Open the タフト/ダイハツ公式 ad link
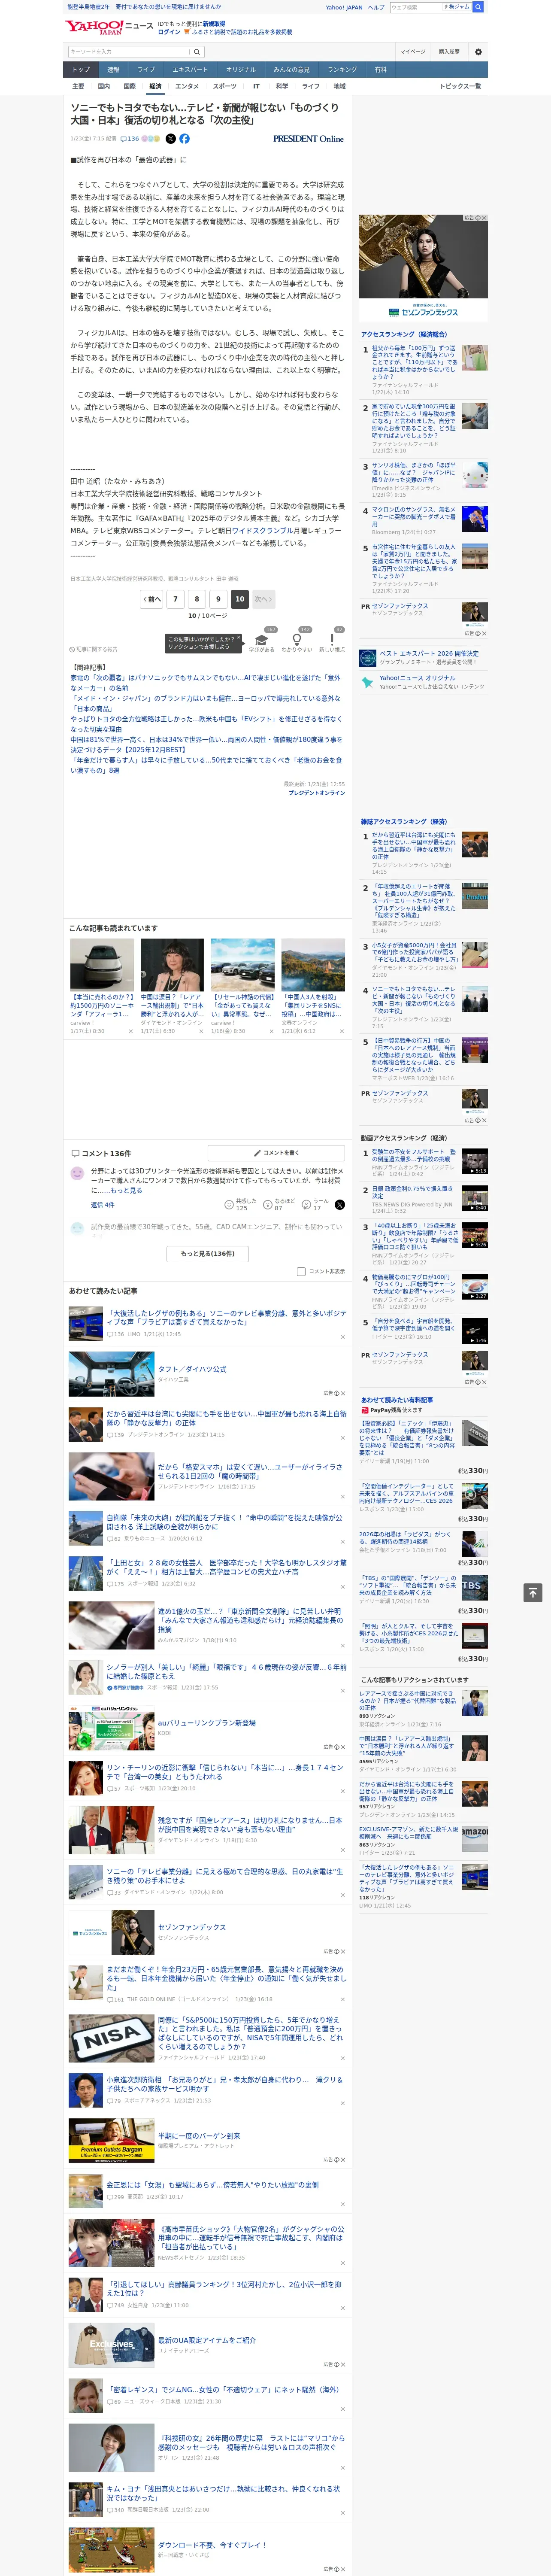 (192, 1369)
